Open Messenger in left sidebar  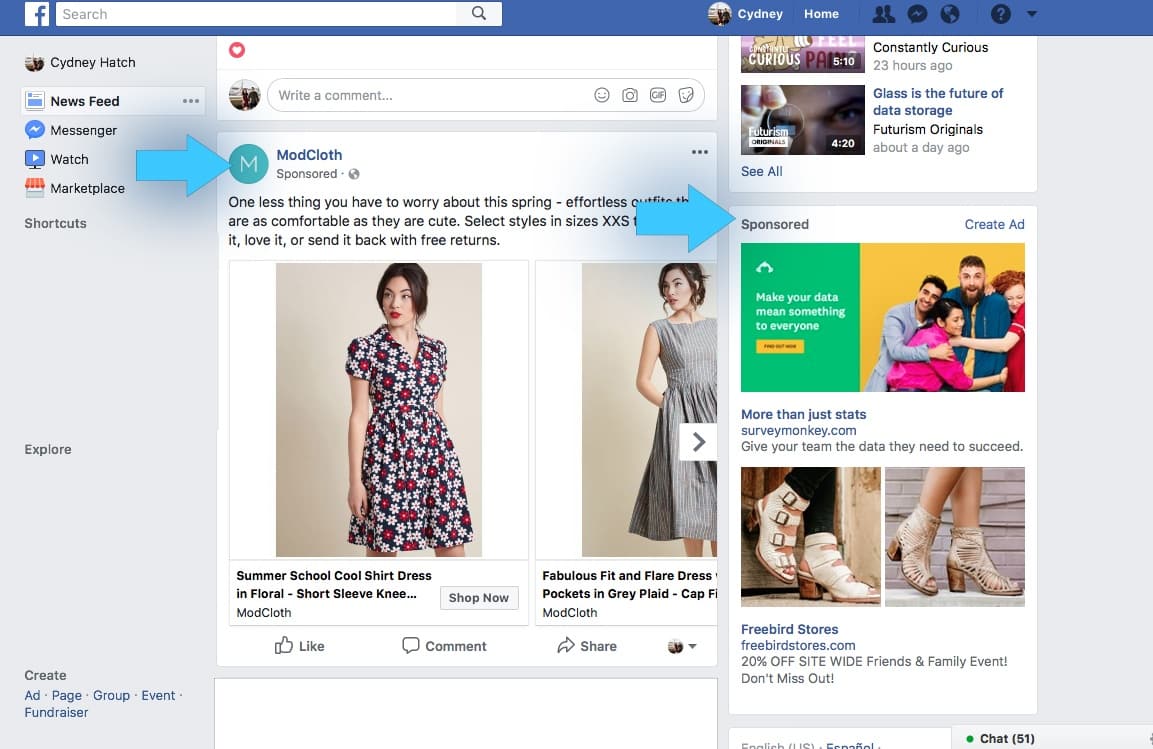71,130
